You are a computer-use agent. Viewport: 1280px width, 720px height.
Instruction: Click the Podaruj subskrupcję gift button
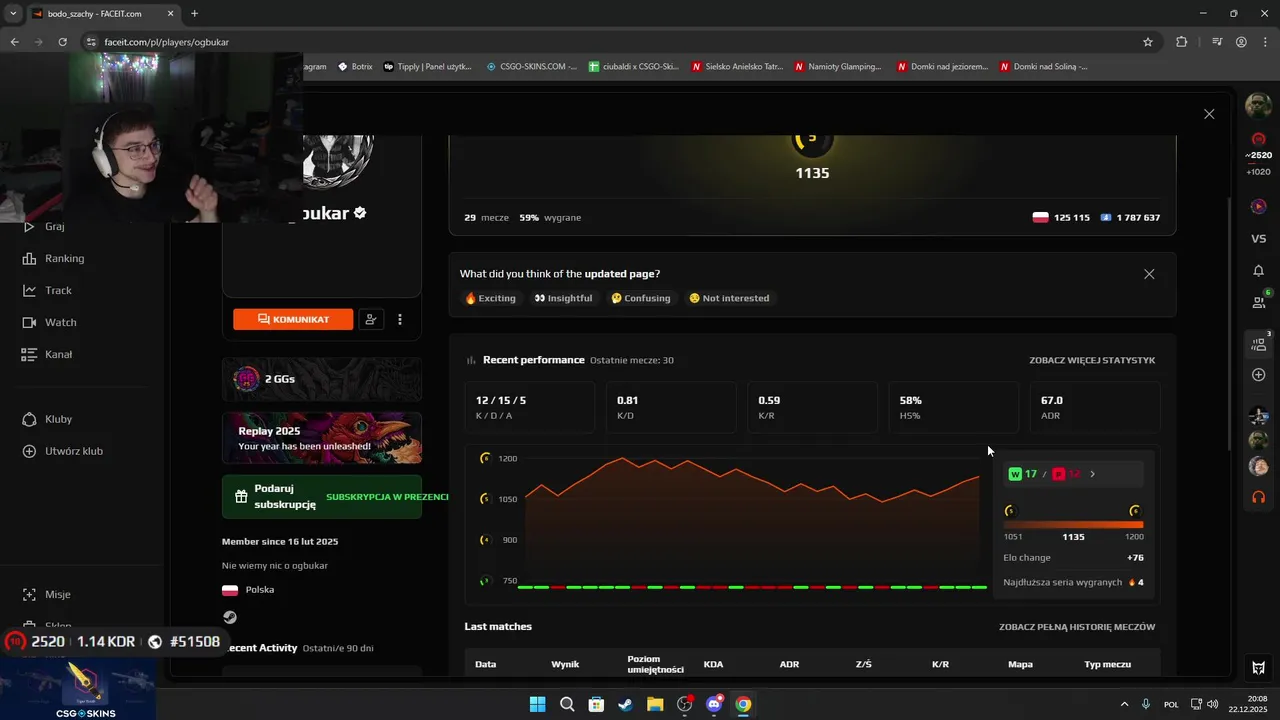click(x=321, y=497)
